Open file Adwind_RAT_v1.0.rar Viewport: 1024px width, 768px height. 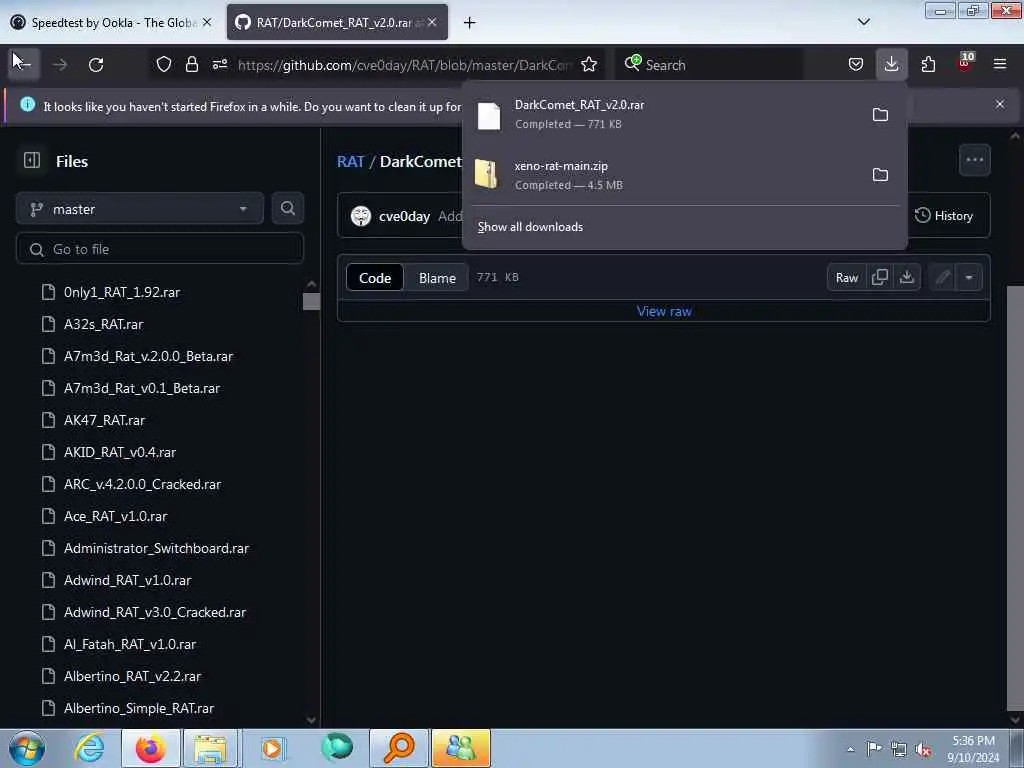[127, 581]
